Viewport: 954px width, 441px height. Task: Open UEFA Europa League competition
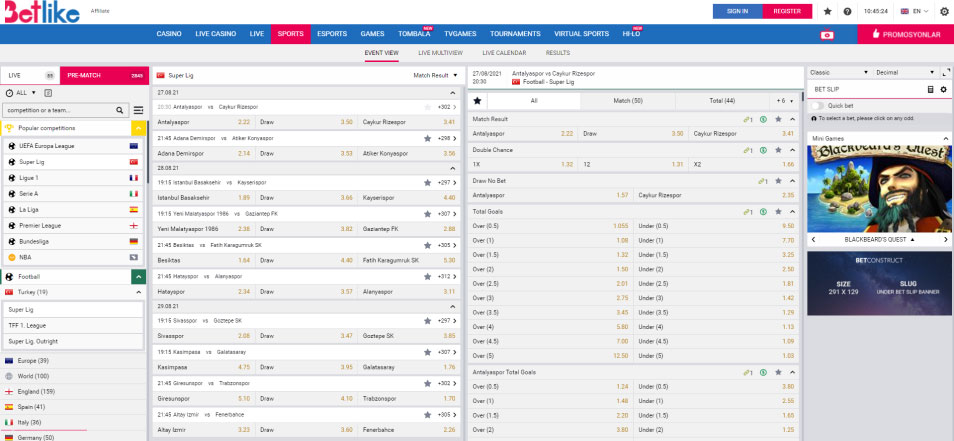tap(73, 147)
